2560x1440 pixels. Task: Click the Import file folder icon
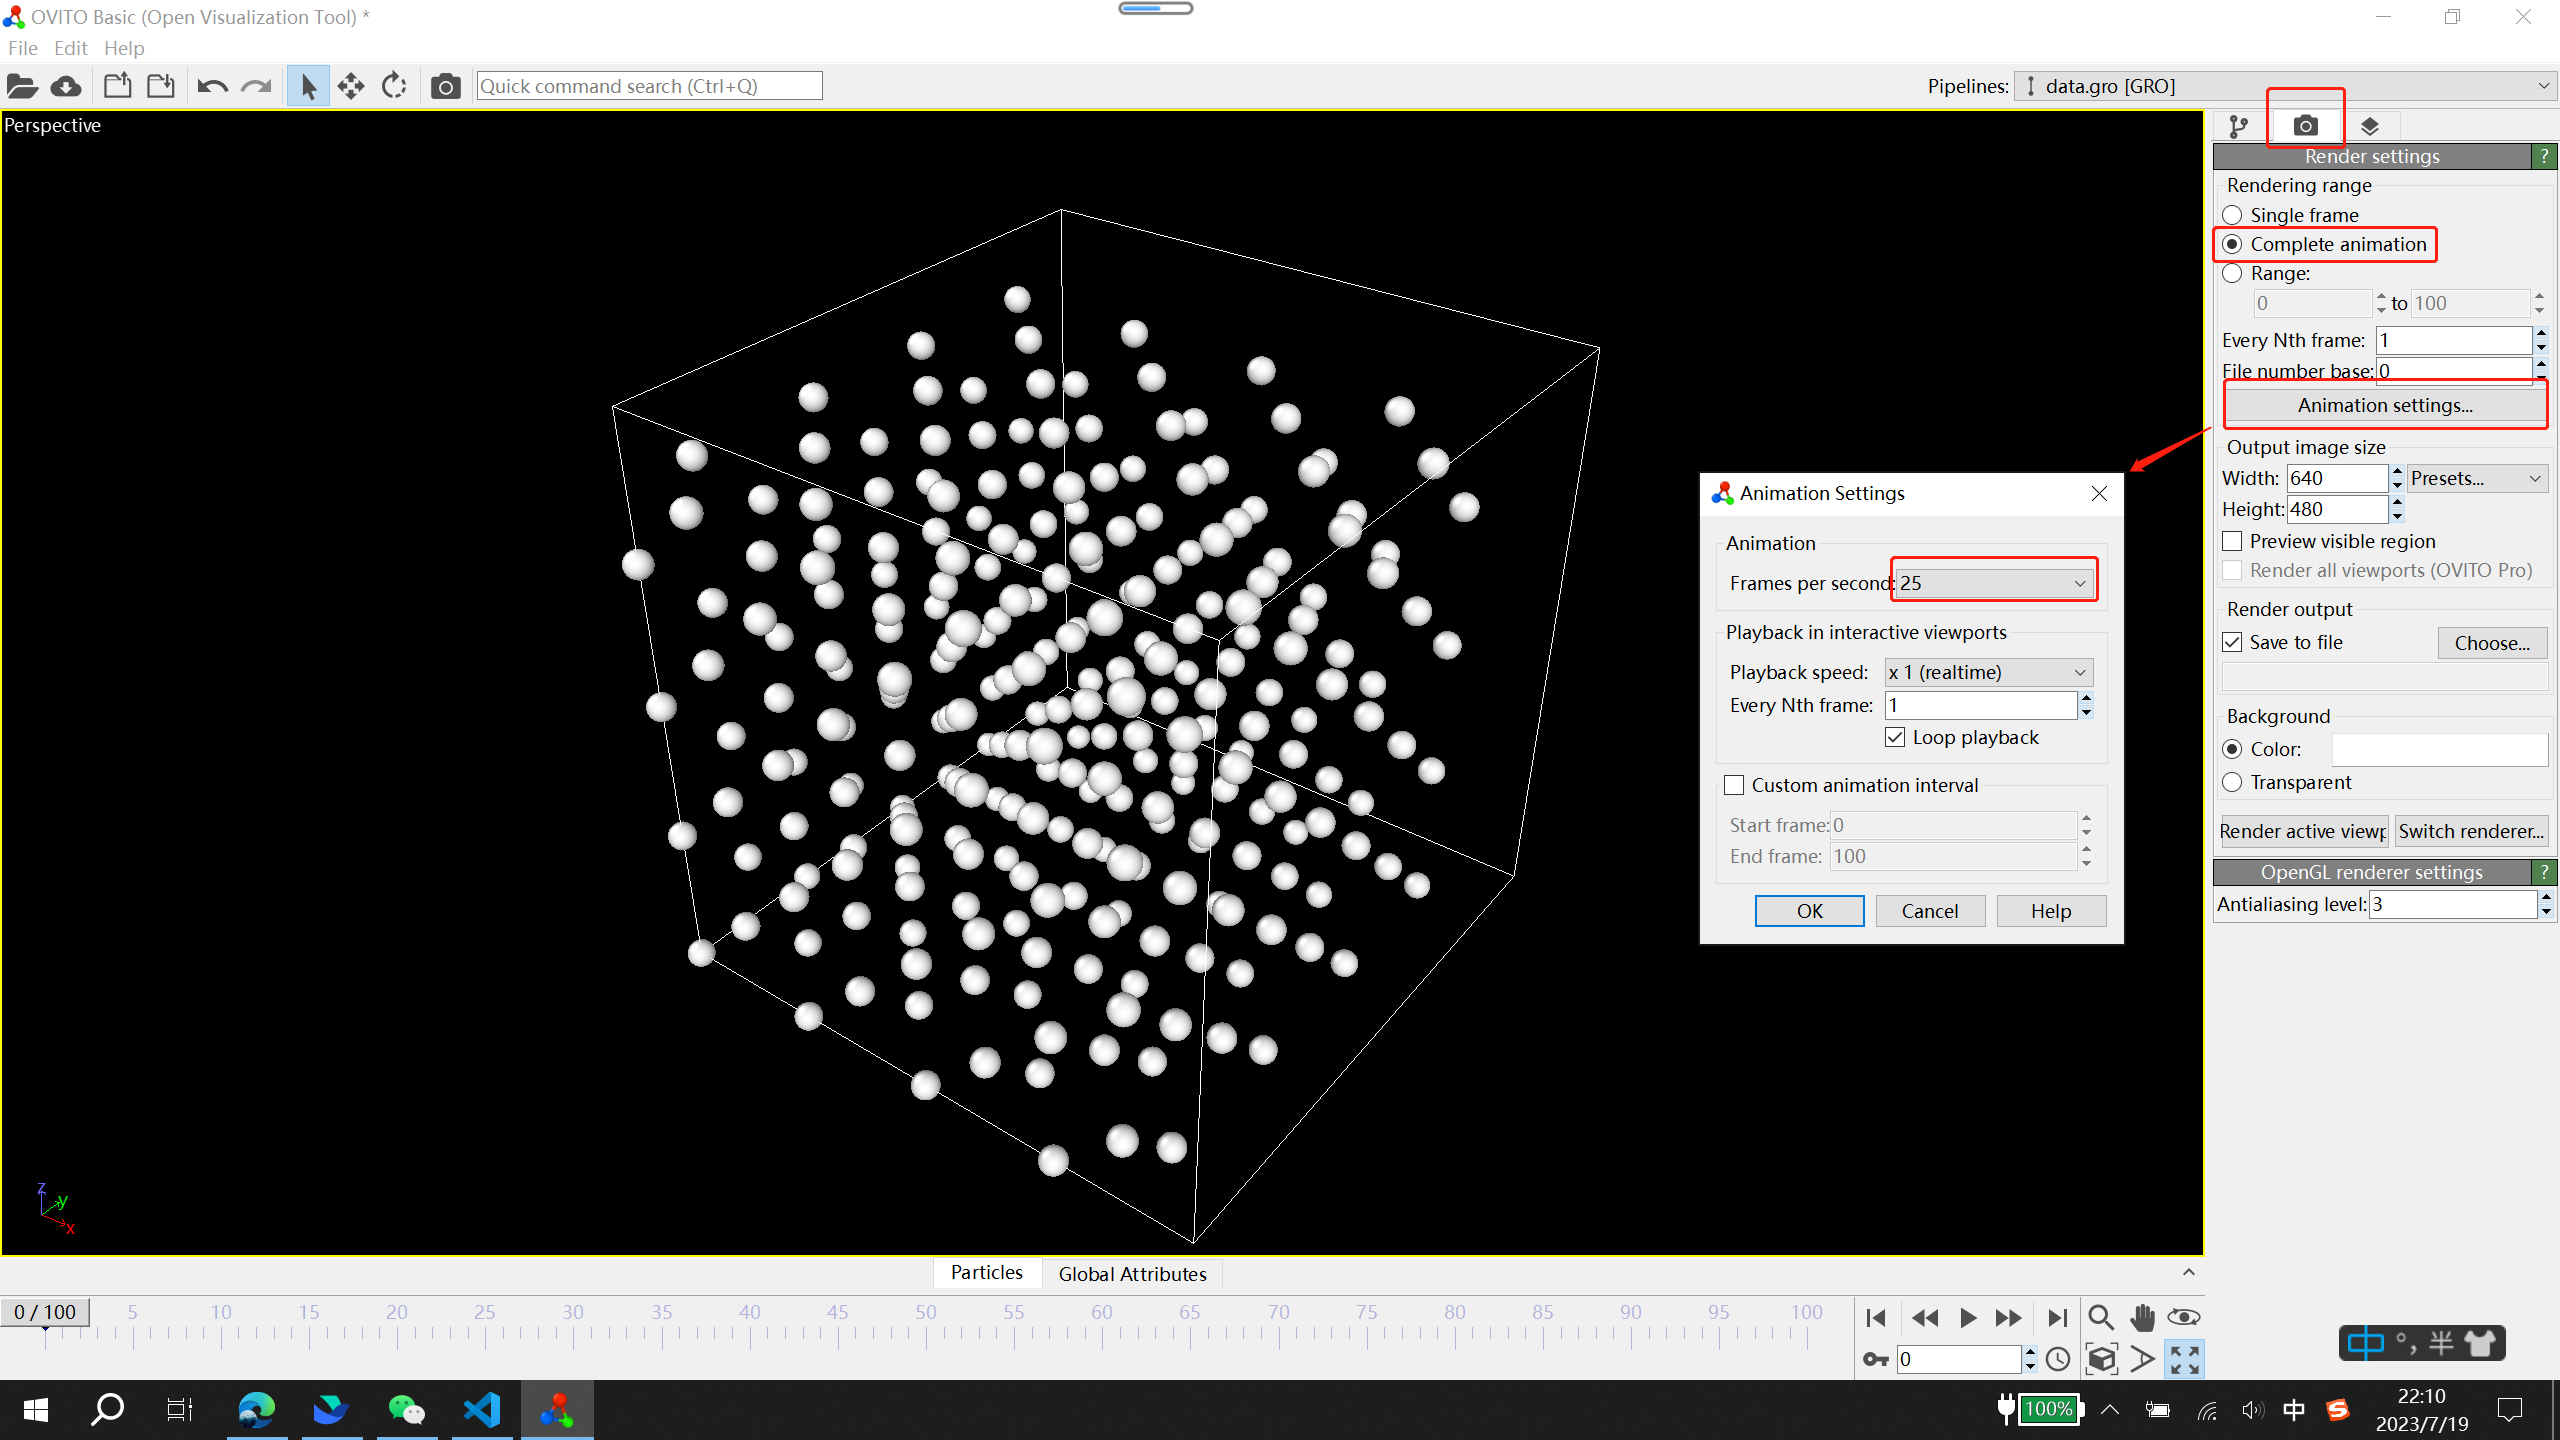coord(22,86)
